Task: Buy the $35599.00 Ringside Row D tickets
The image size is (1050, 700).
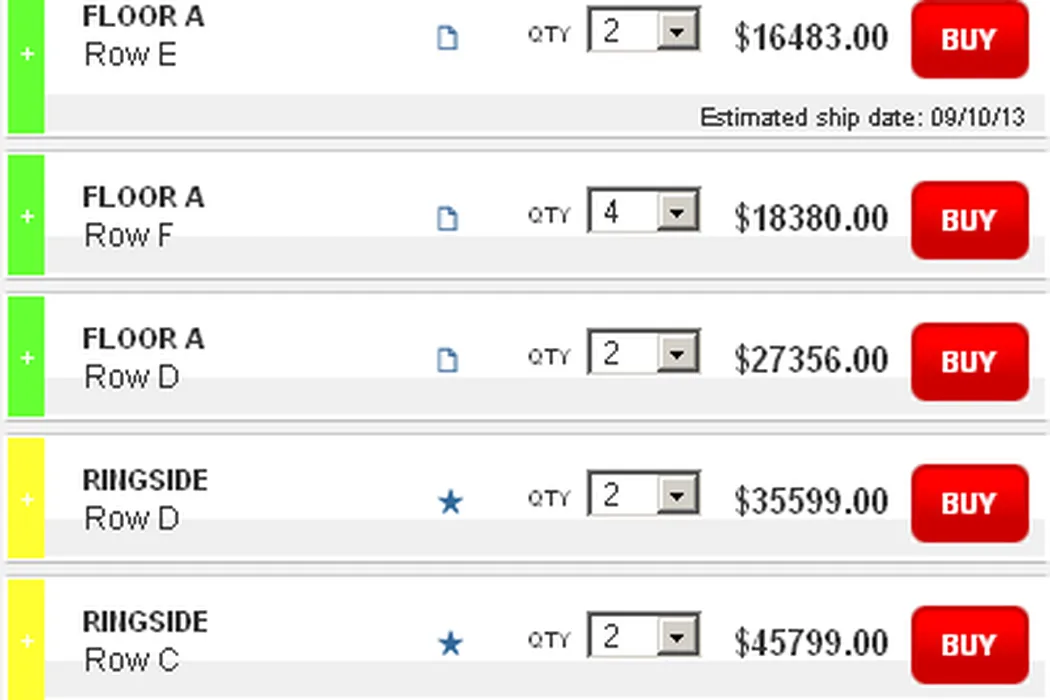Action: coord(969,503)
